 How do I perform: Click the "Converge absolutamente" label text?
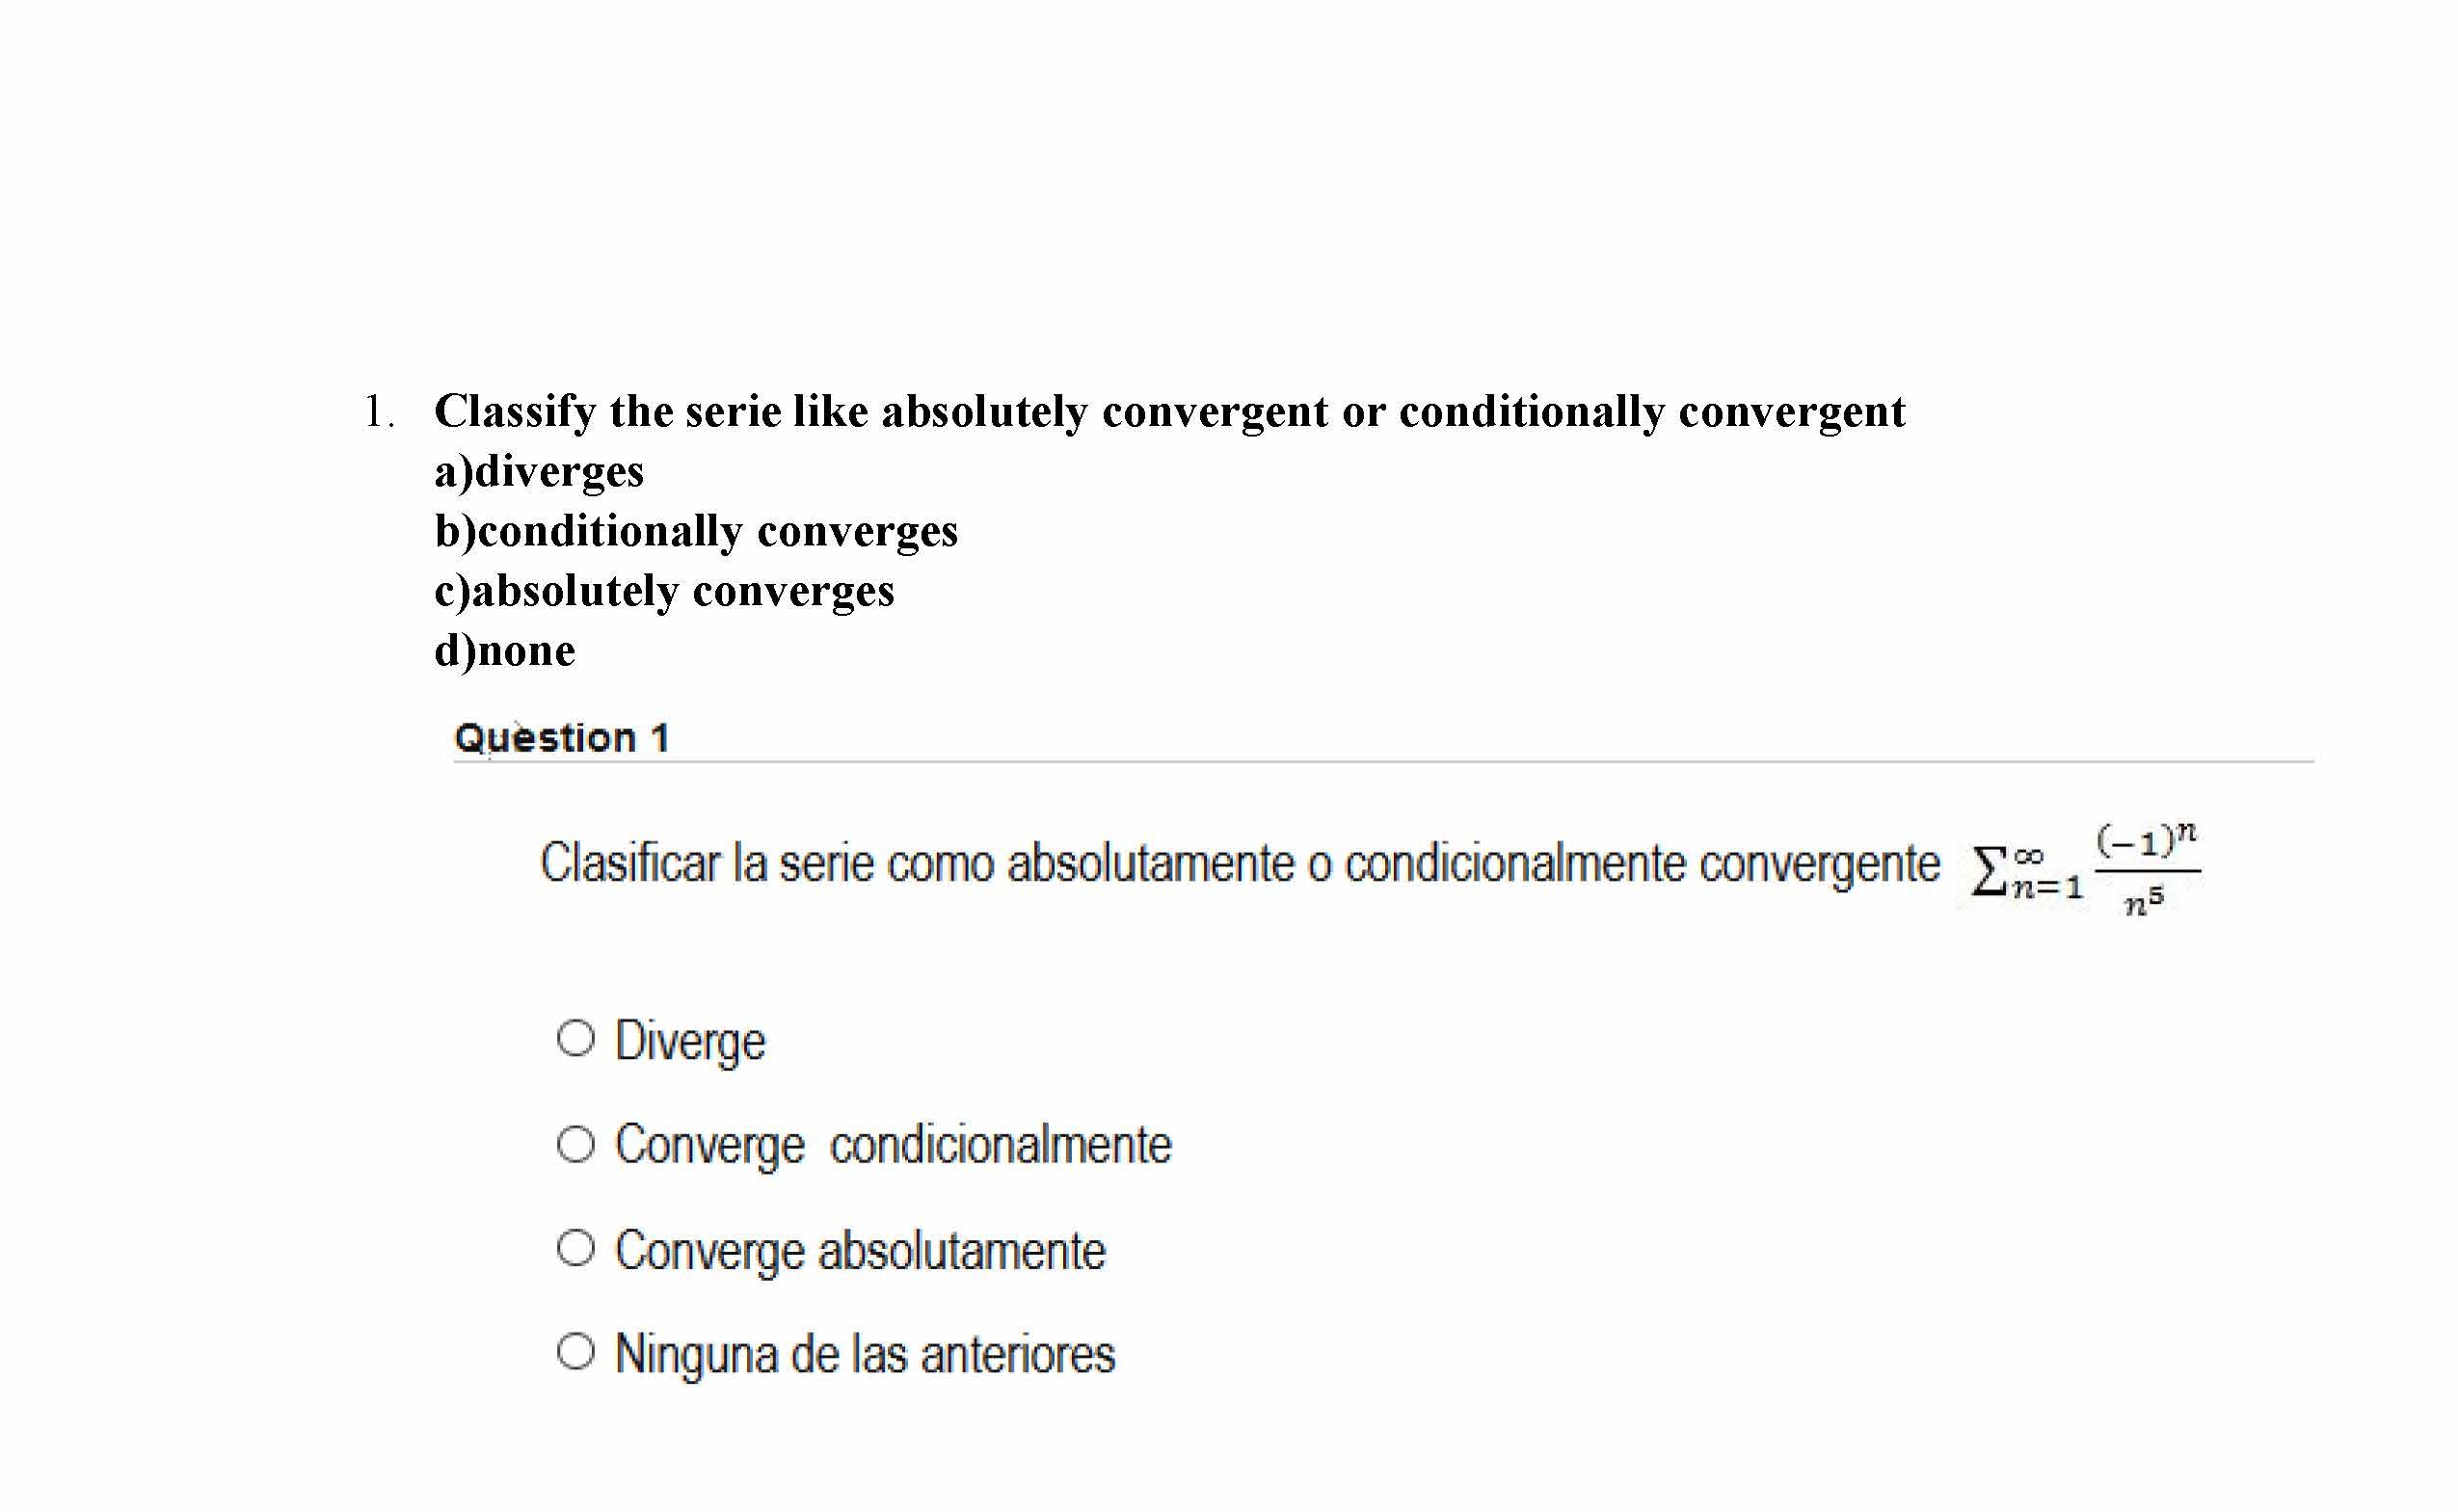(x=860, y=1251)
